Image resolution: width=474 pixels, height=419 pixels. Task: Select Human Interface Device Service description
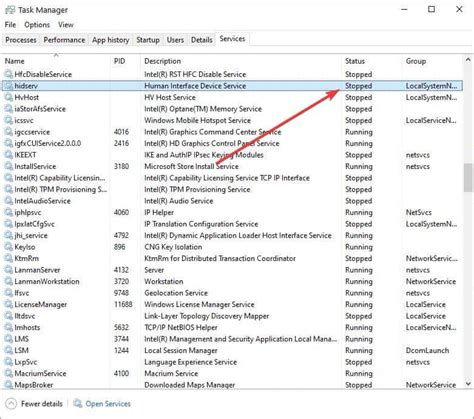(x=195, y=86)
